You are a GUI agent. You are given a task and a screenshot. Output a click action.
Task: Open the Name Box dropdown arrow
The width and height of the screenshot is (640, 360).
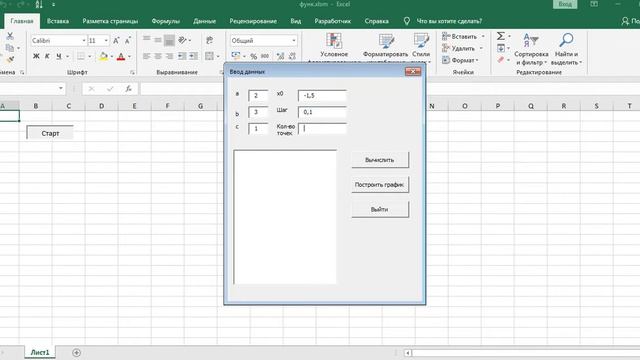pos(61,88)
